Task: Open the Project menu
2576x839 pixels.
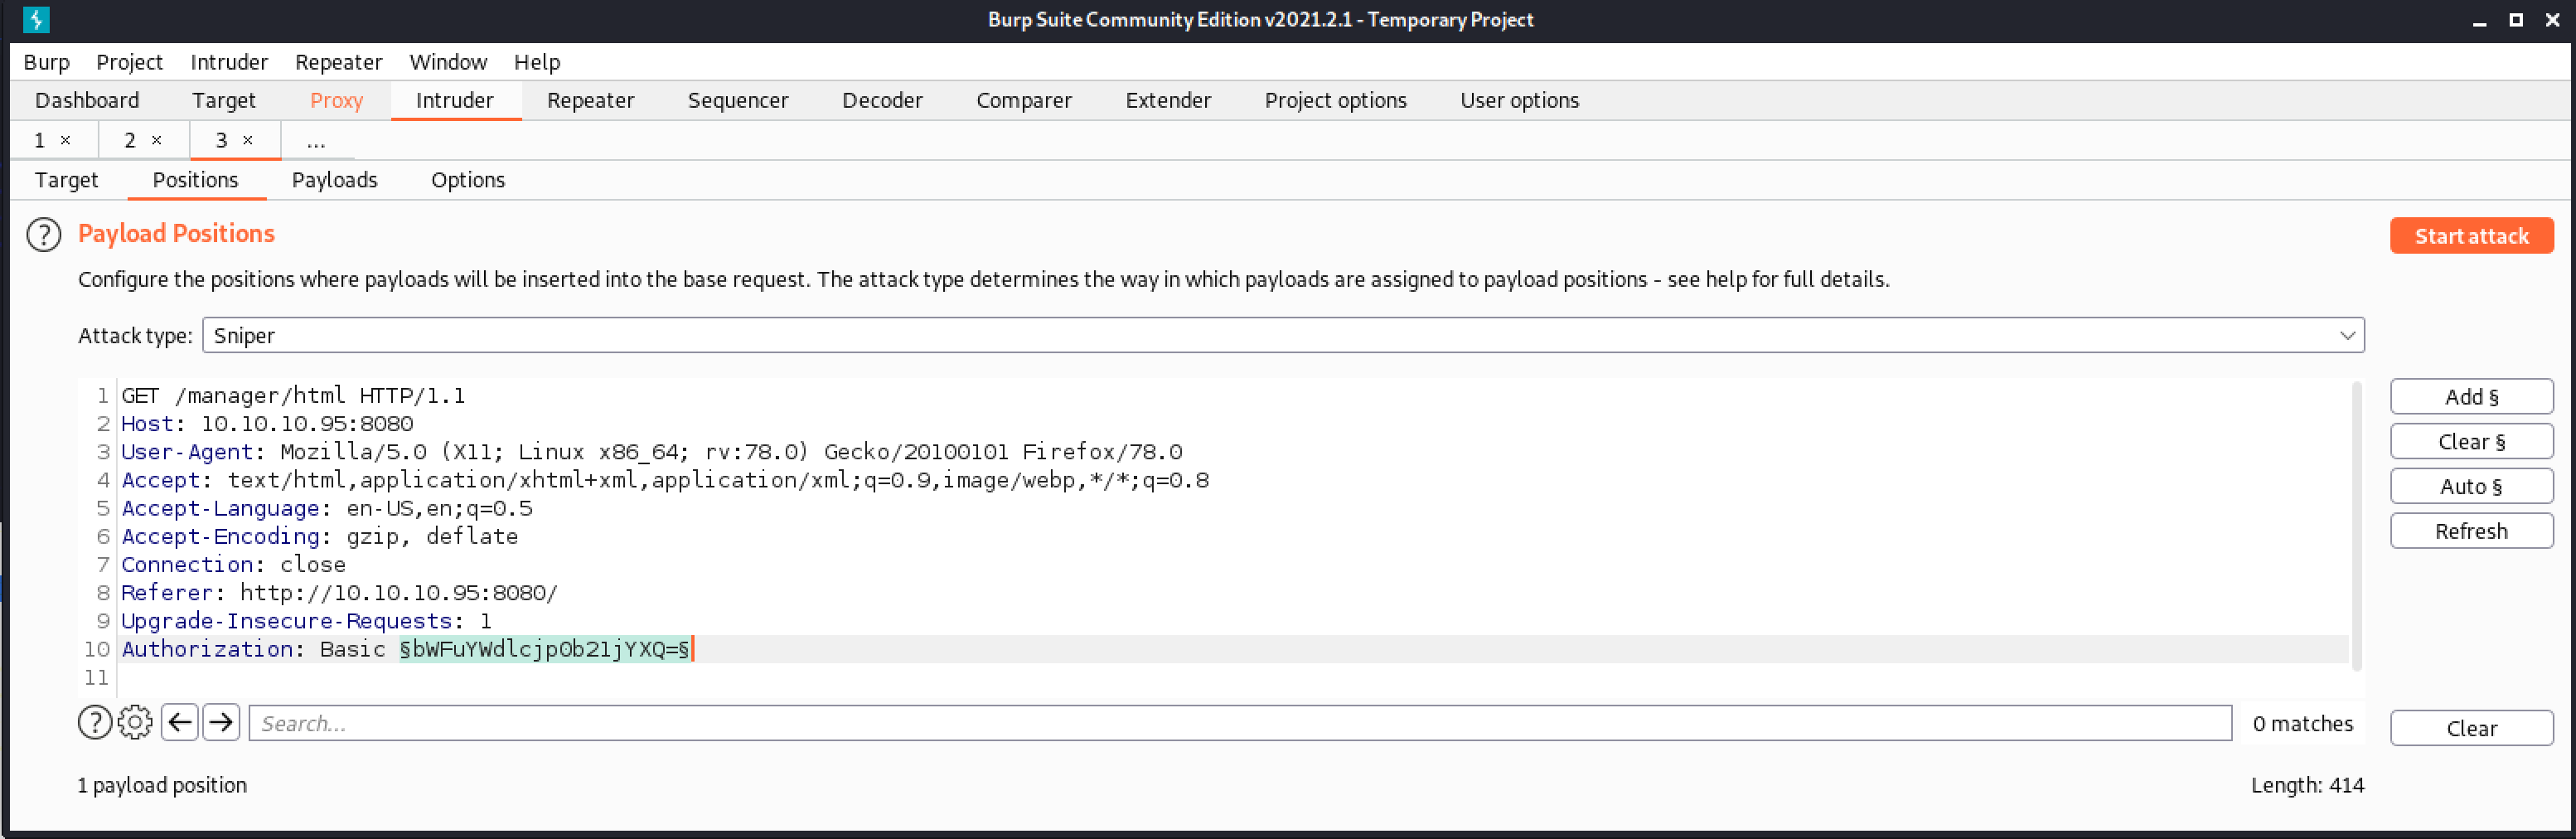Action: click(x=129, y=62)
